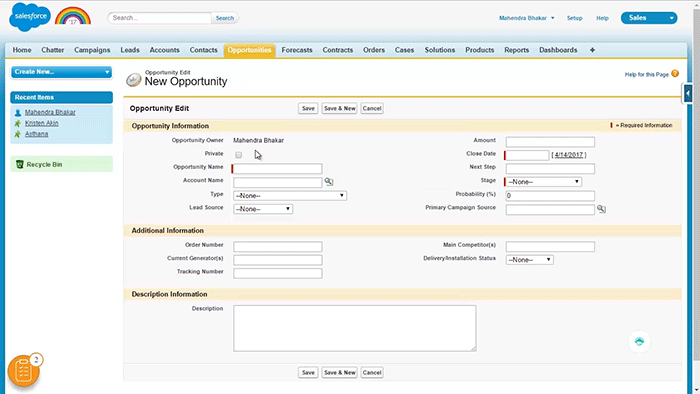Image resolution: width=700 pixels, height=394 pixels.
Task: Click the Recycle Bin link
Action: click(44, 165)
